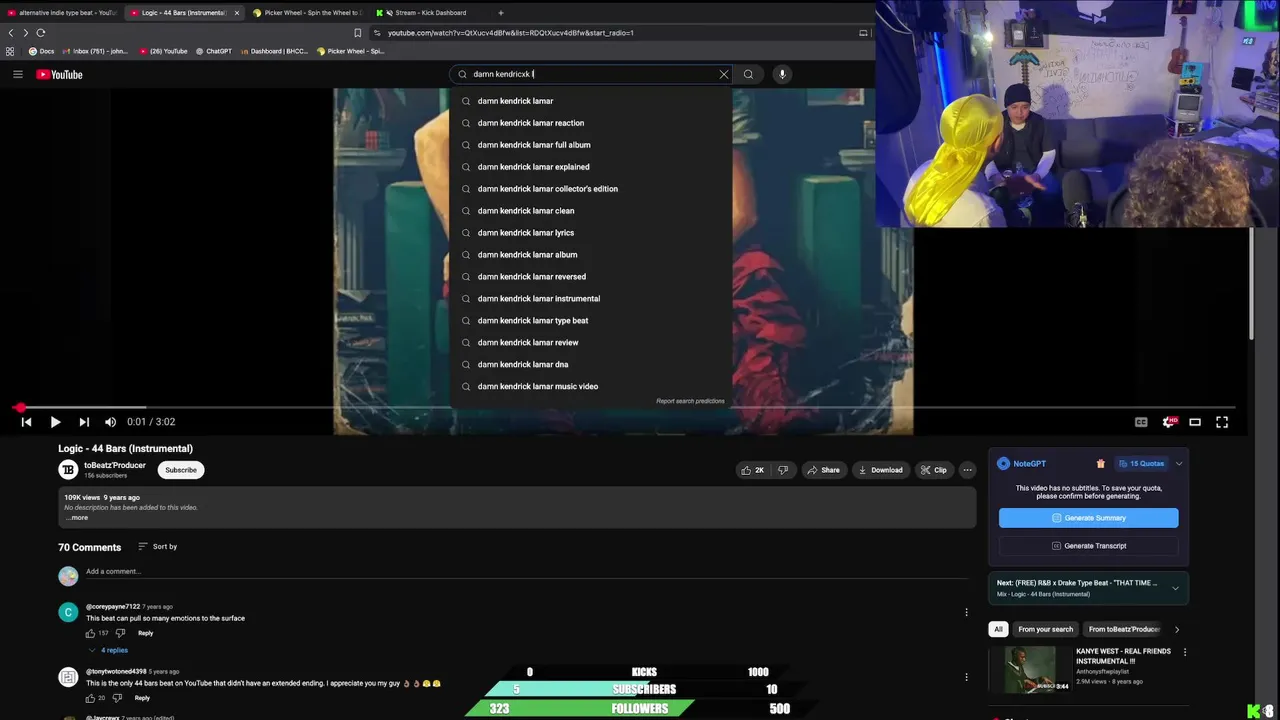Select suggestion 'damn kendrick lamar music video'
This screenshot has width=1280, height=720.
591,387
